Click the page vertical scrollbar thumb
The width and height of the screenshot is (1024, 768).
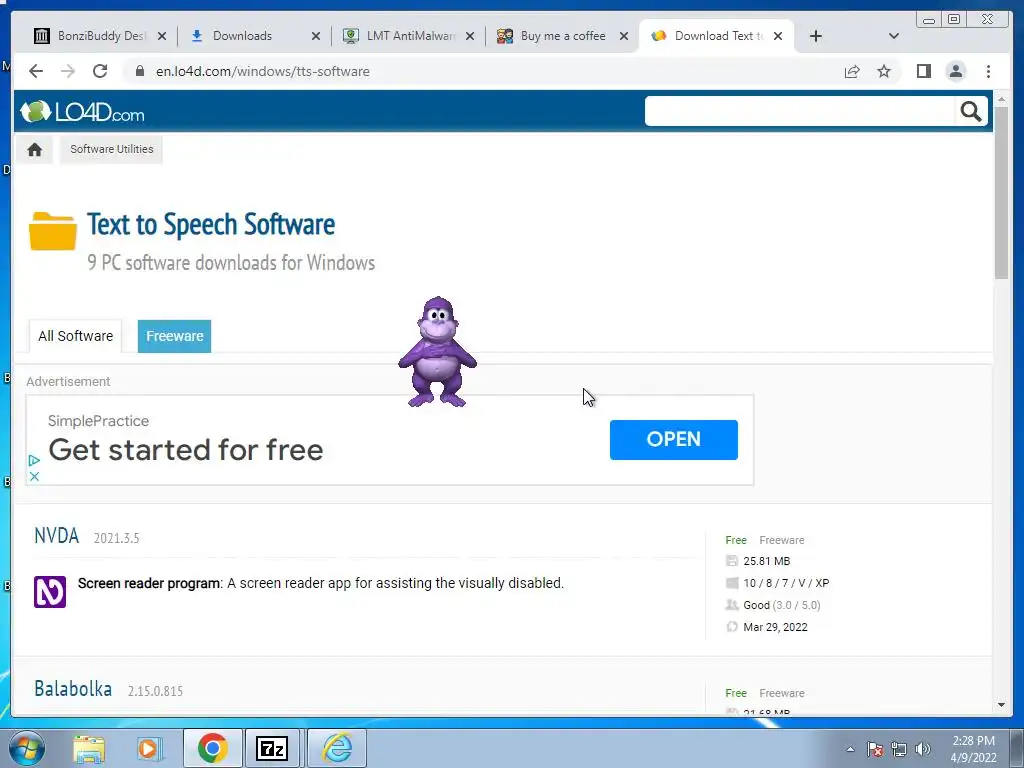point(1001,193)
